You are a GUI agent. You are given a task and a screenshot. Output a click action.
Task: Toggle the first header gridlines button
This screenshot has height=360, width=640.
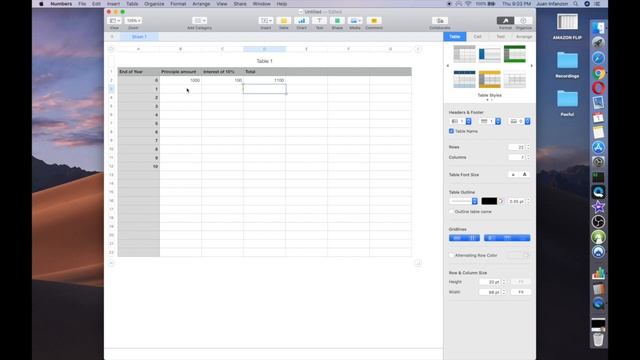click(492, 238)
